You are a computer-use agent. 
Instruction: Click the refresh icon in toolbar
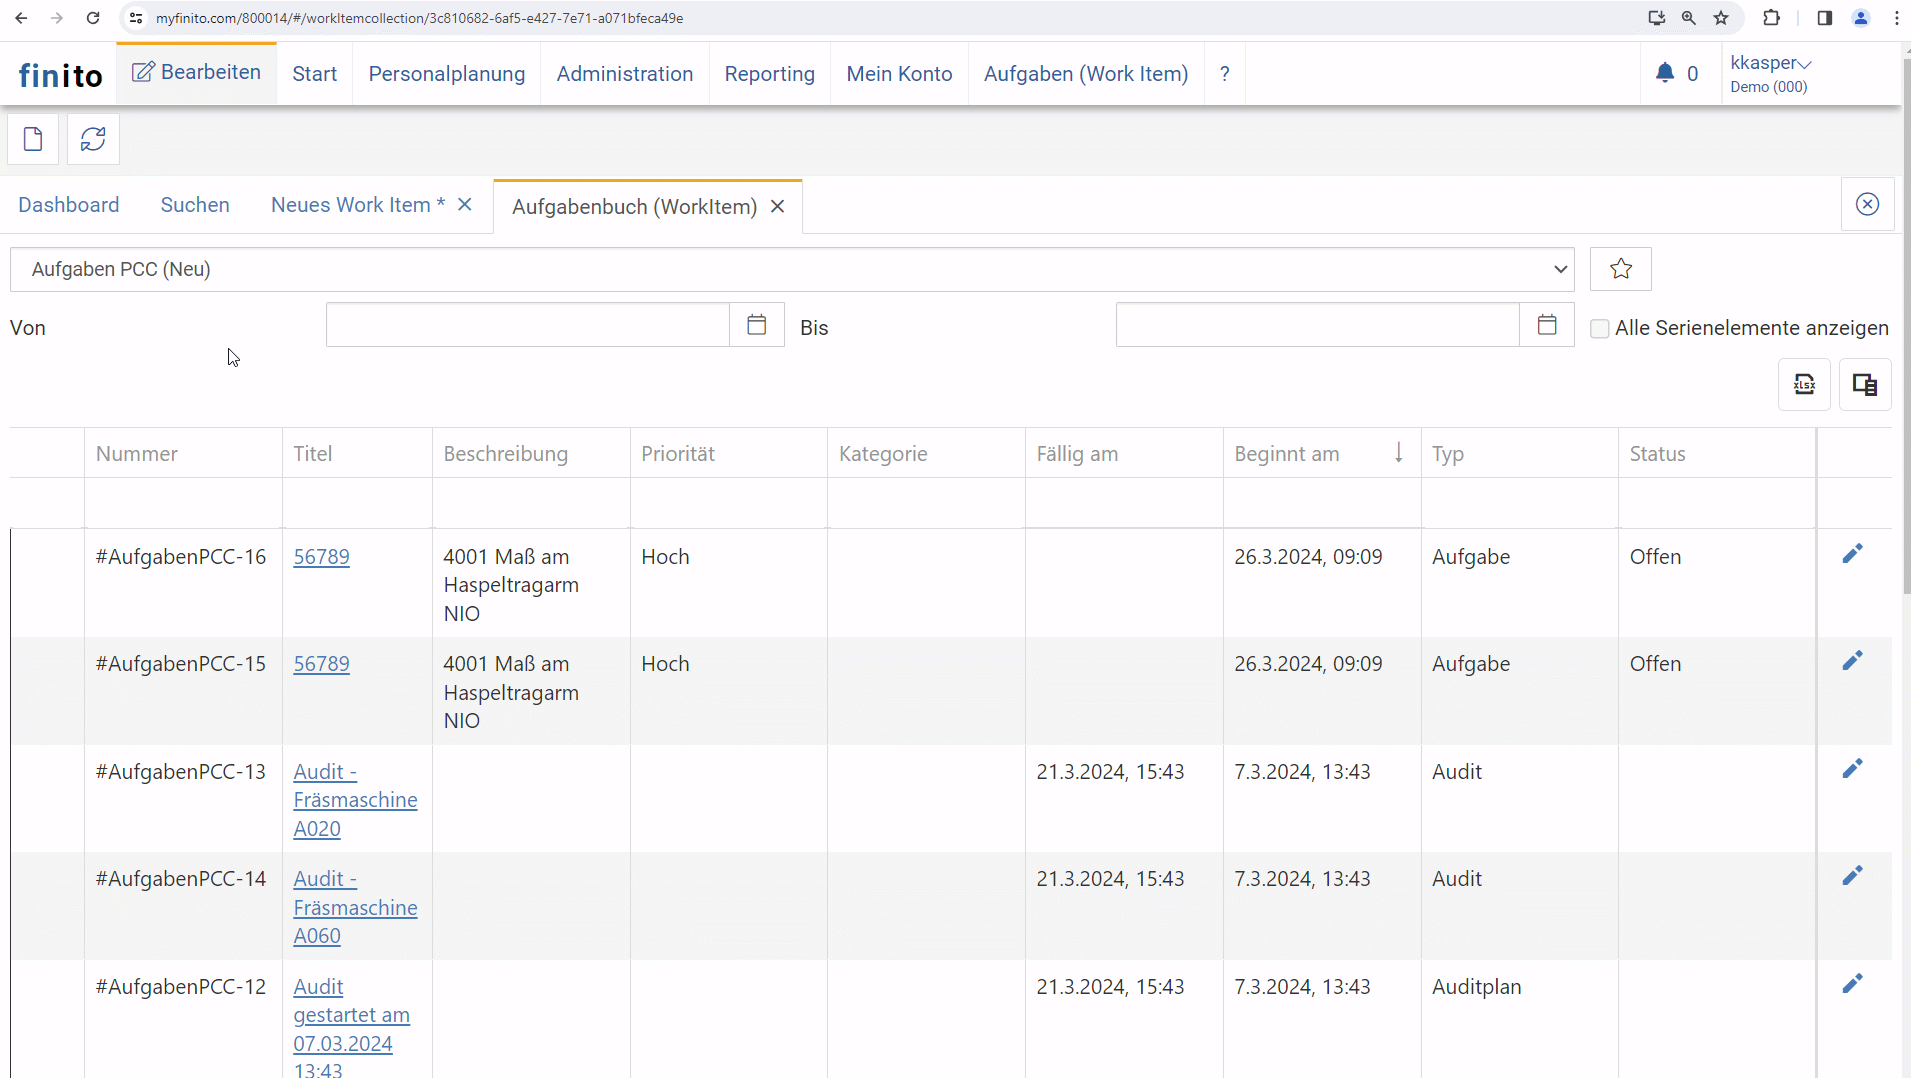point(93,139)
